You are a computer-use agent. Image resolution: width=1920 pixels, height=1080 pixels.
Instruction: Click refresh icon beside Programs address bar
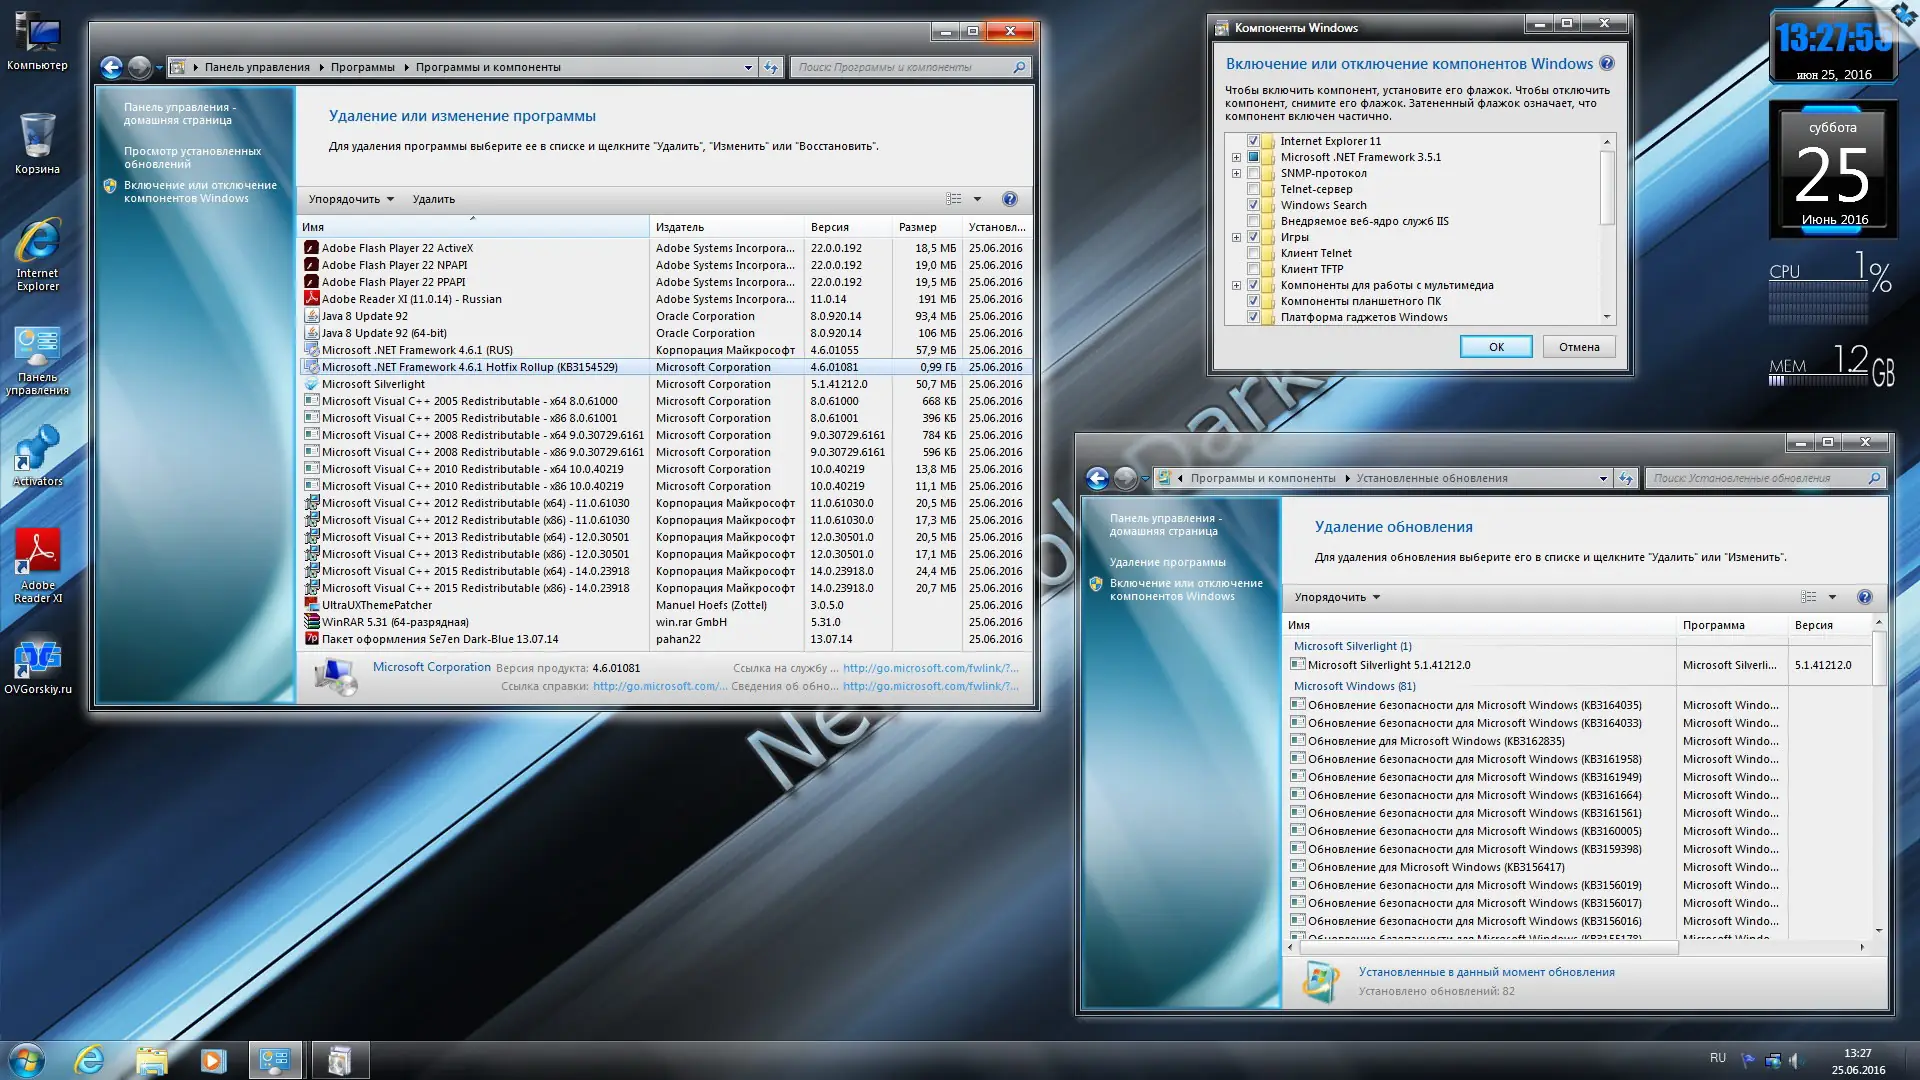click(x=771, y=67)
